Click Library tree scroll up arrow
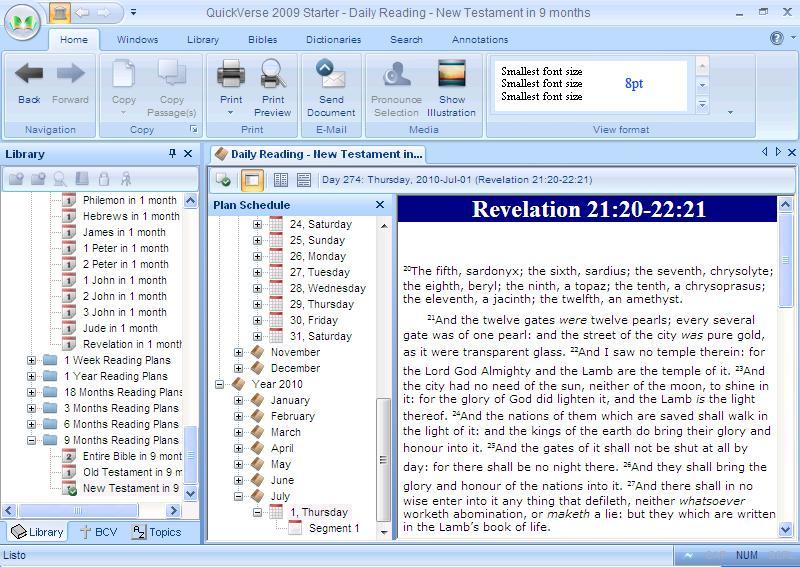This screenshot has height=567, width=800. click(x=190, y=201)
